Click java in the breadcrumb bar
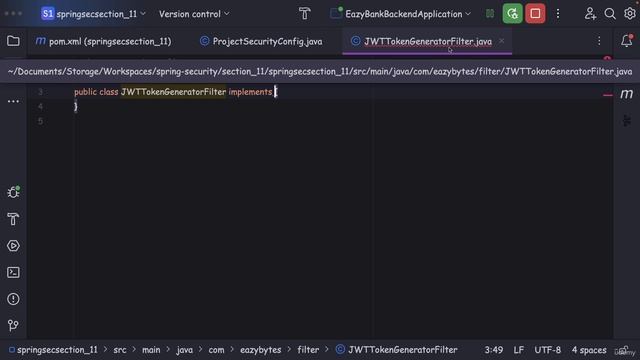The image size is (640, 360). [x=184, y=350]
